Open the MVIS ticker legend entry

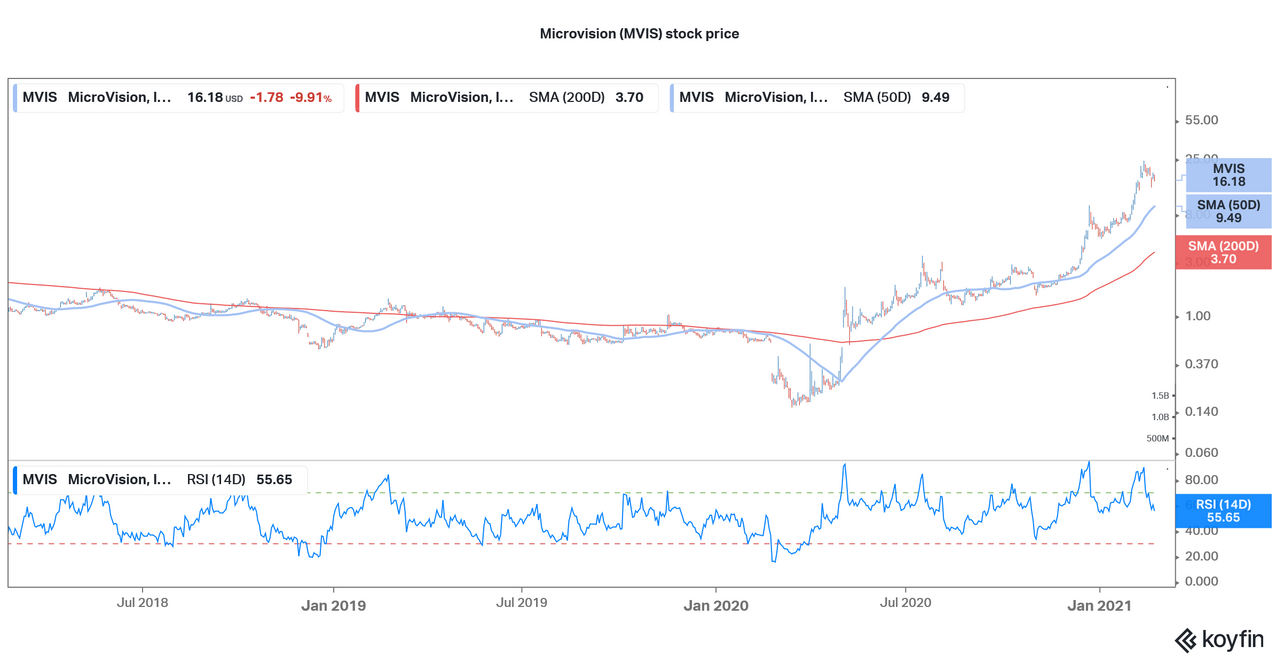pos(40,97)
